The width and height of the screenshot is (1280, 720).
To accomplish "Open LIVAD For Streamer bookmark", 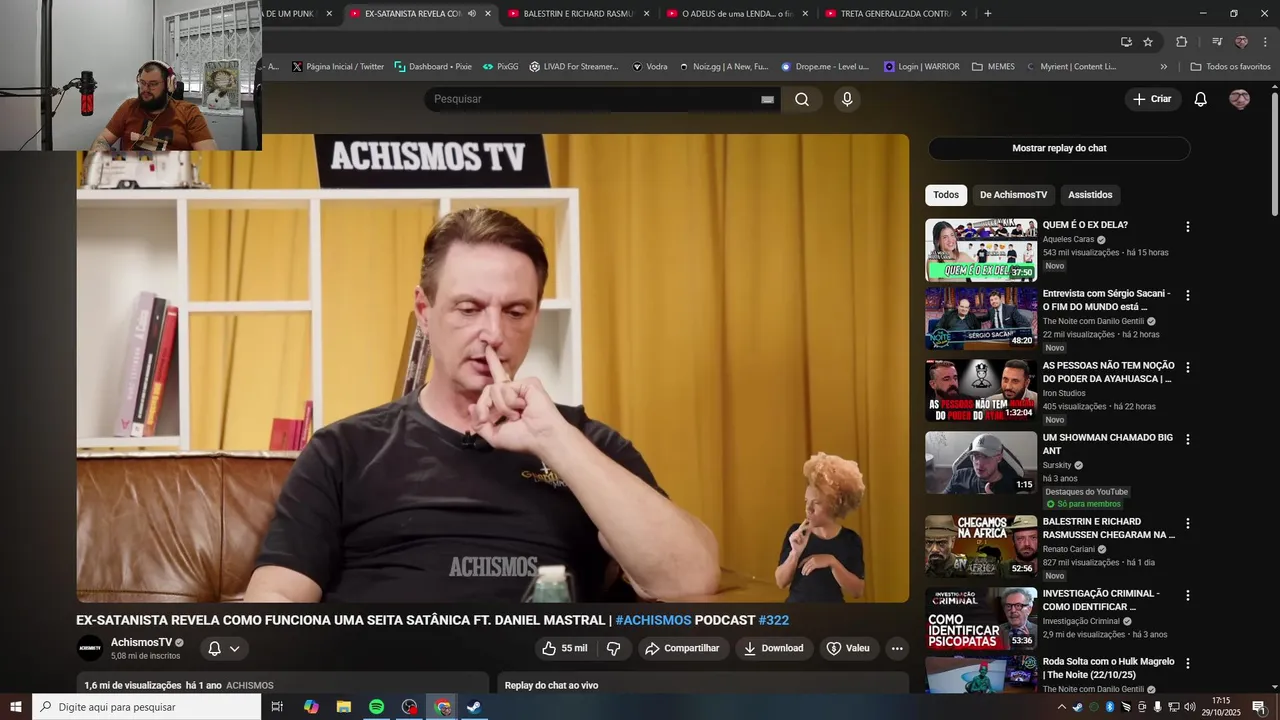I will pos(574,67).
